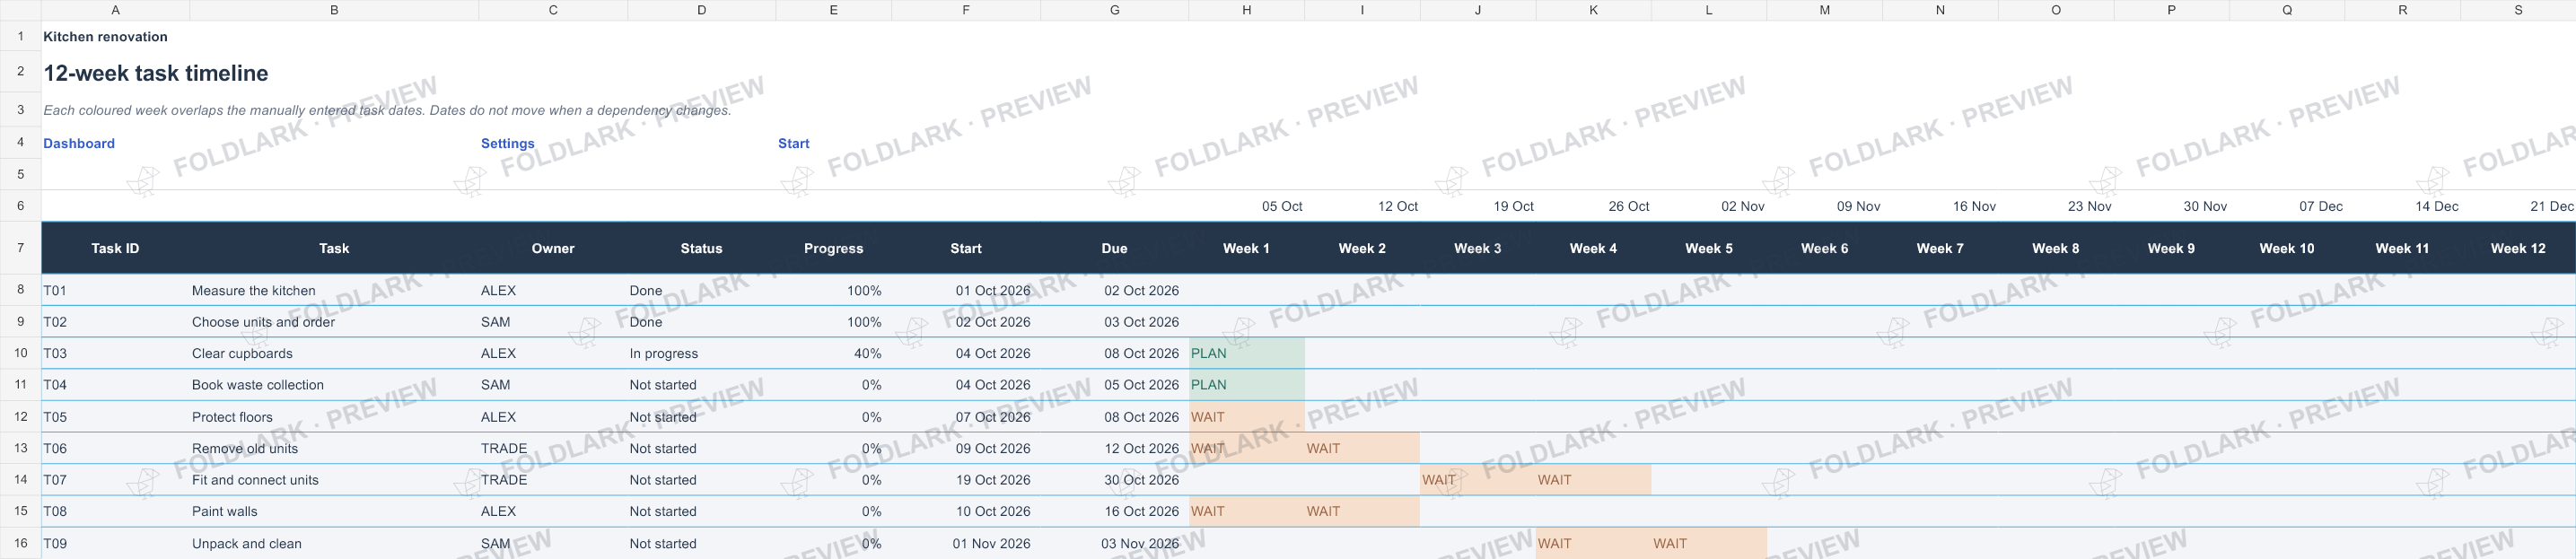Image resolution: width=2576 pixels, height=559 pixels.
Task: Select the Paint walls task cell
Action: click(334, 511)
